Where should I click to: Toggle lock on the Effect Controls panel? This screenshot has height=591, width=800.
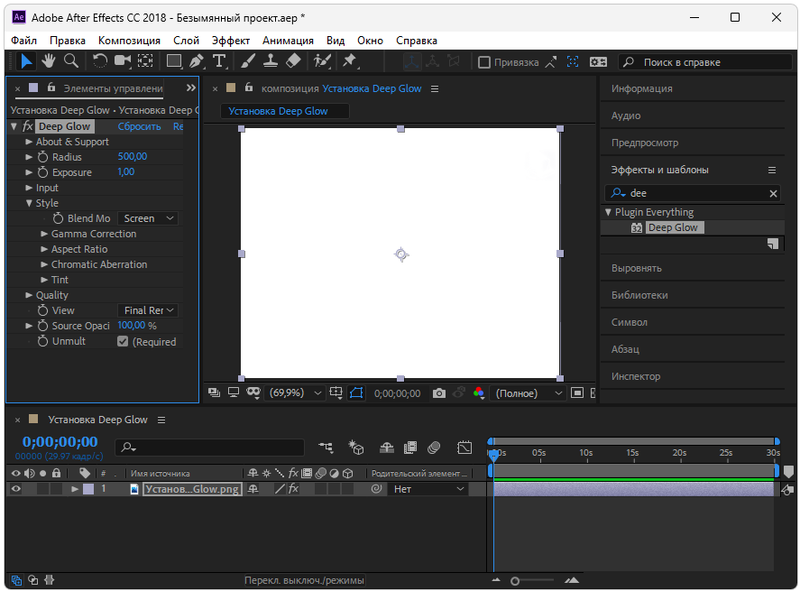(51, 87)
